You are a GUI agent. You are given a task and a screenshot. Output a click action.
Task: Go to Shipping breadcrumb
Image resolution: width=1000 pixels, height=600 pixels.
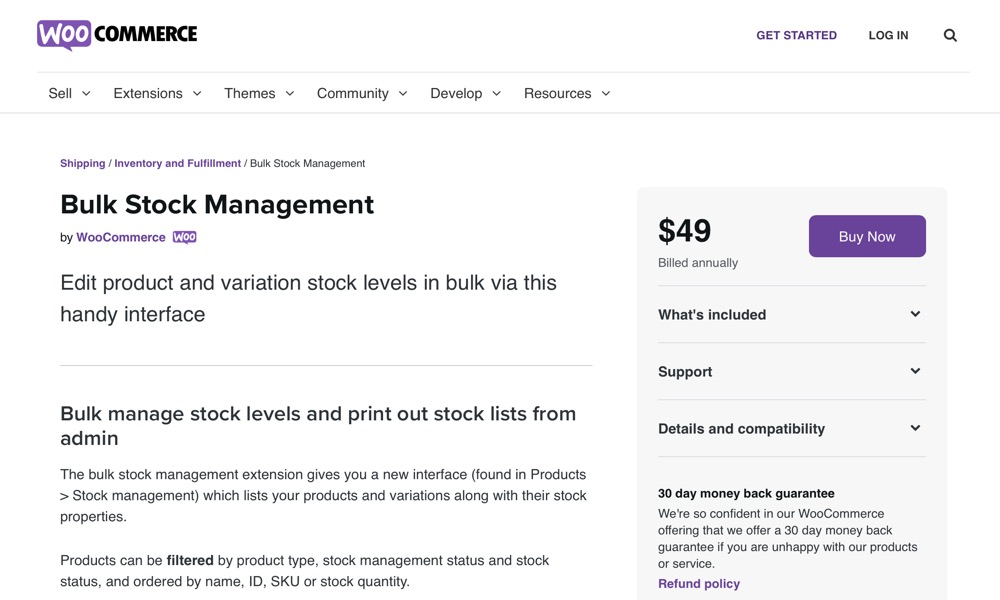[82, 163]
